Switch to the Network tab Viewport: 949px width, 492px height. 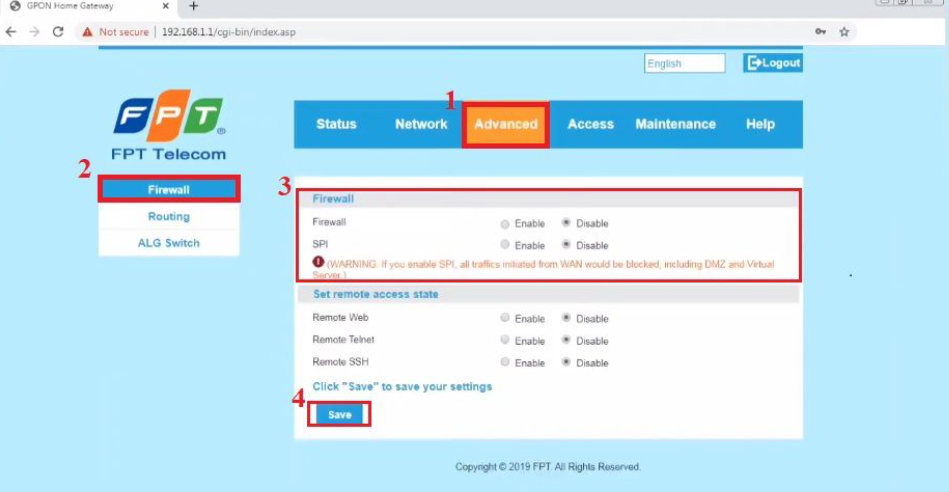coord(421,124)
